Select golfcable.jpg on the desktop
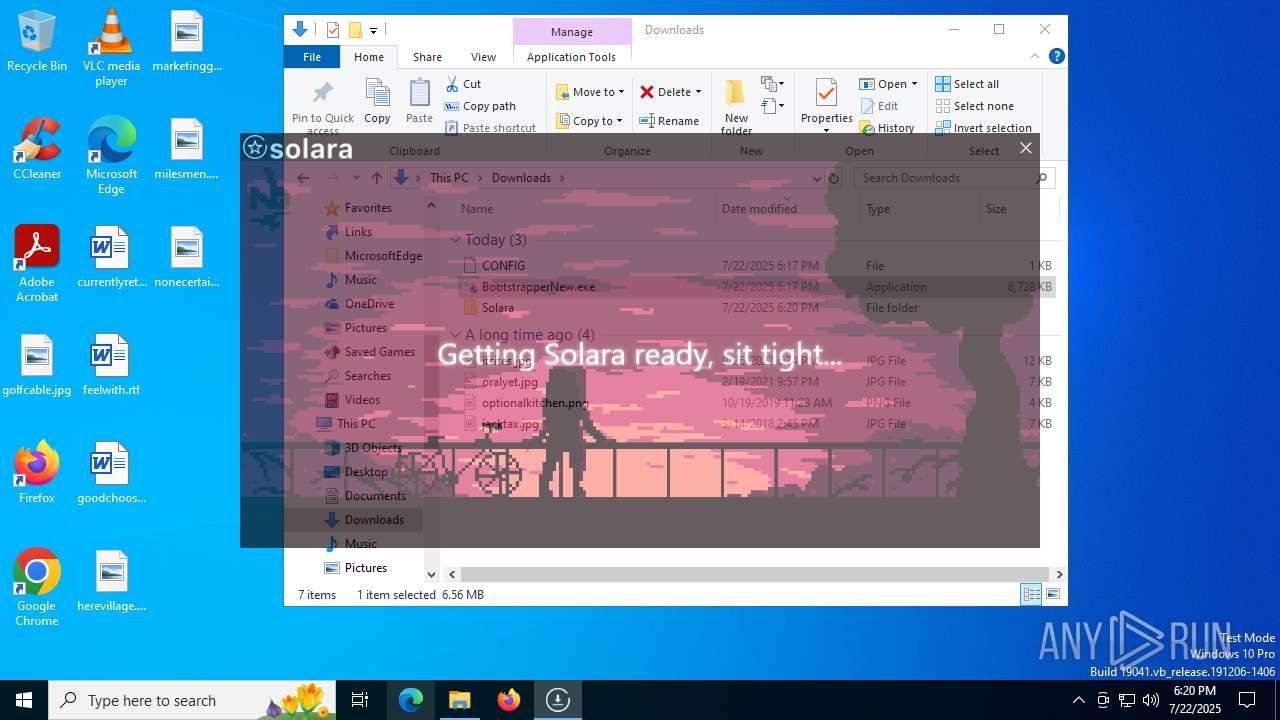1280x720 pixels. [x=37, y=366]
